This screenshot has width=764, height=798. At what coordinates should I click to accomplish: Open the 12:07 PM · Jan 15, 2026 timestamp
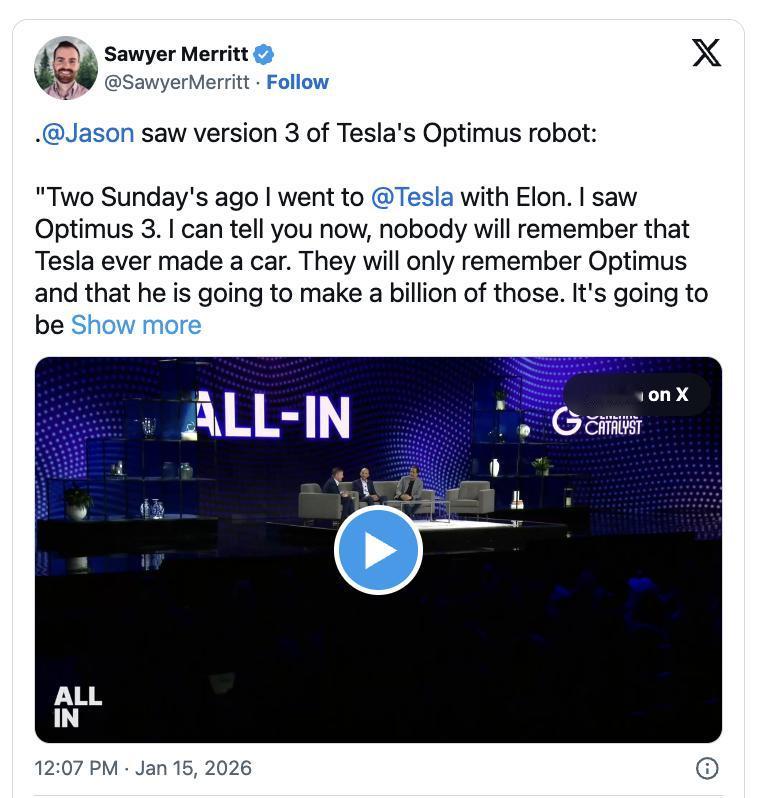point(143,768)
